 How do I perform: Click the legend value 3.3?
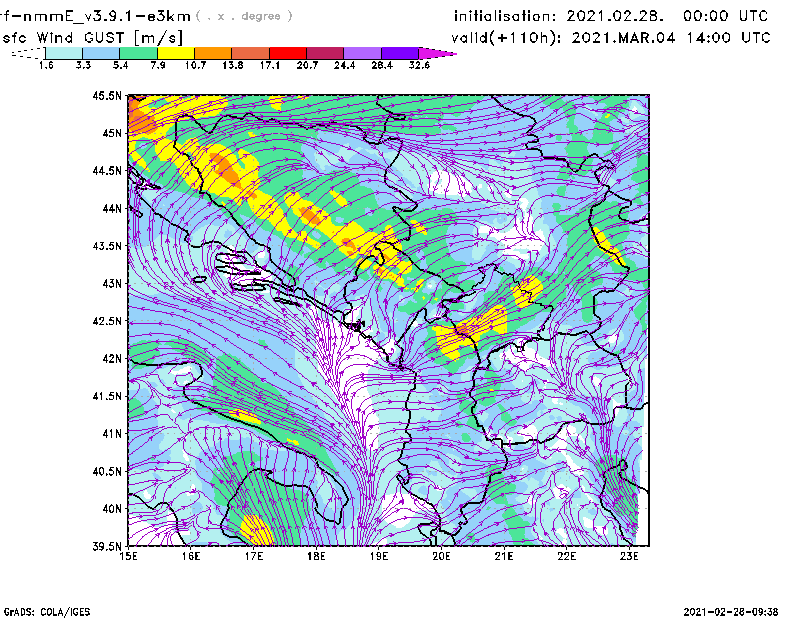click(x=83, y=65)
